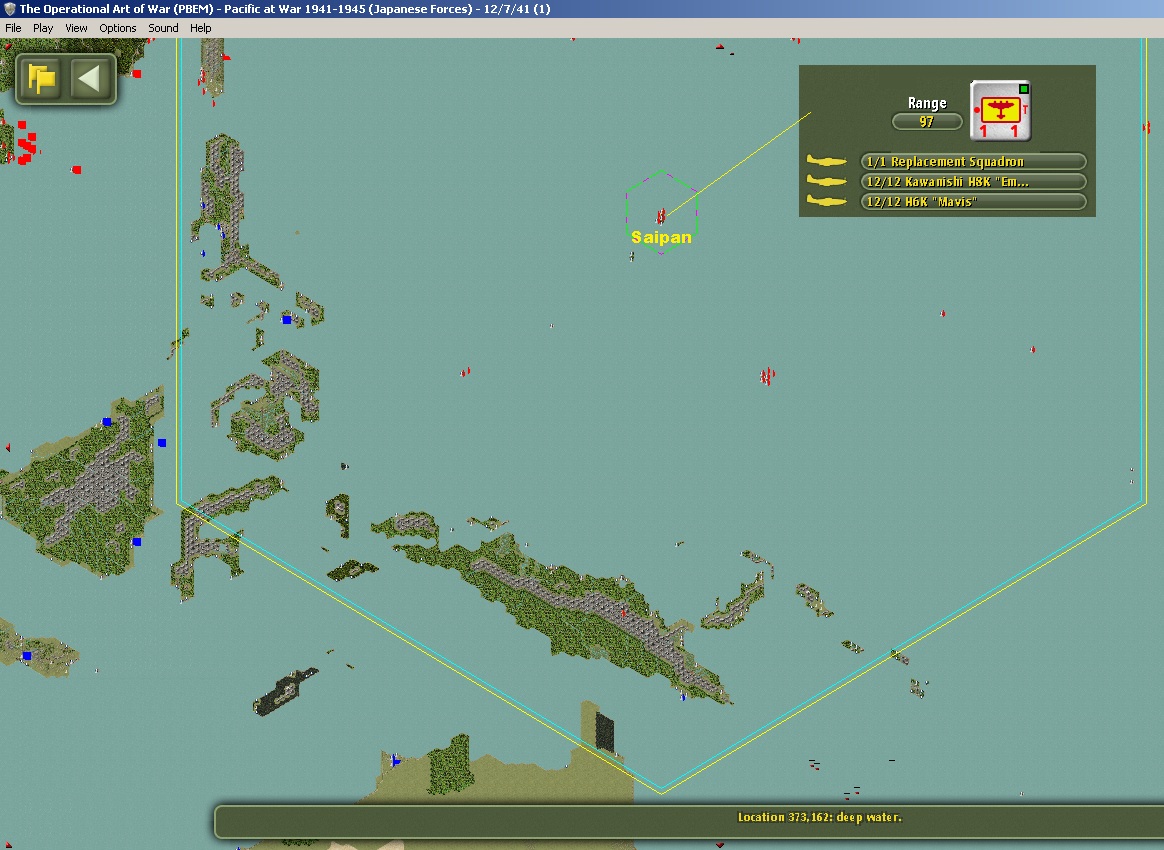Select the red air unit counter in the info panel

[x=1000, y=111]
